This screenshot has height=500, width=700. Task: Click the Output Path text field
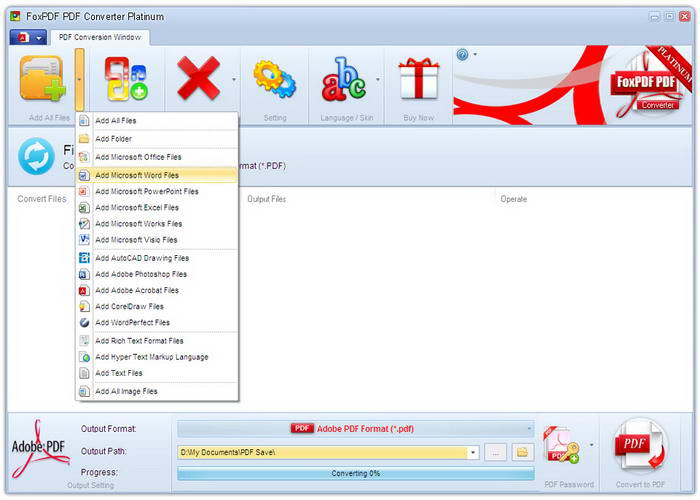pos(323,452)
